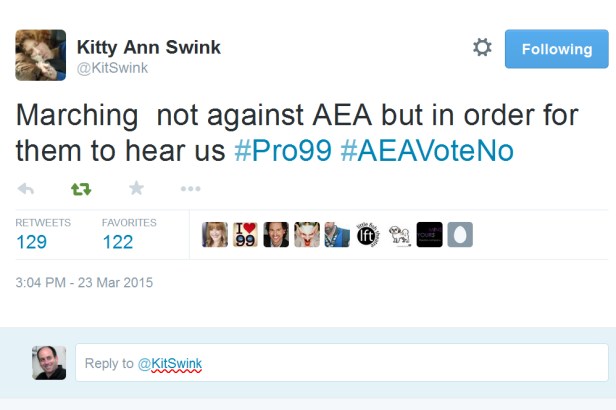616x410 pixels.
Task: Click your avatar beside the reply box
Action: pyautogui.click(x=49, y=363)
